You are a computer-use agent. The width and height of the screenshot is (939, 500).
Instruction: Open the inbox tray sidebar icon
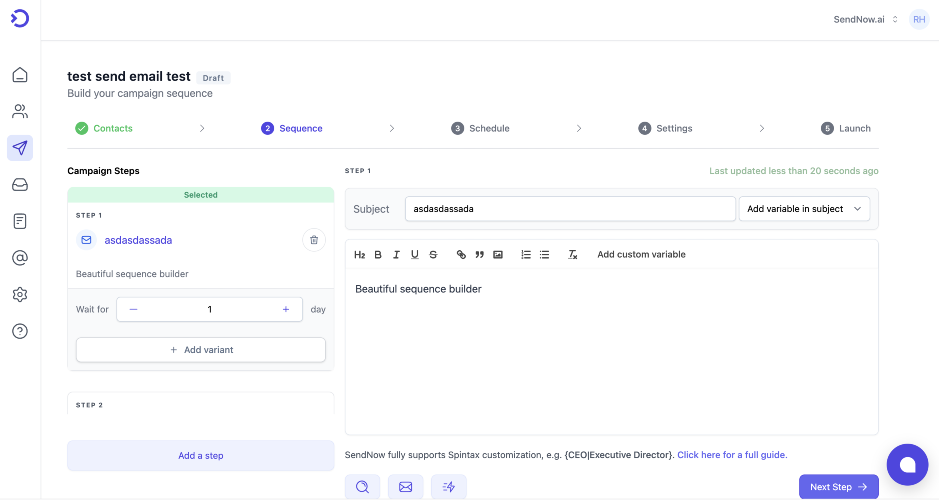(x=20, y=184)
